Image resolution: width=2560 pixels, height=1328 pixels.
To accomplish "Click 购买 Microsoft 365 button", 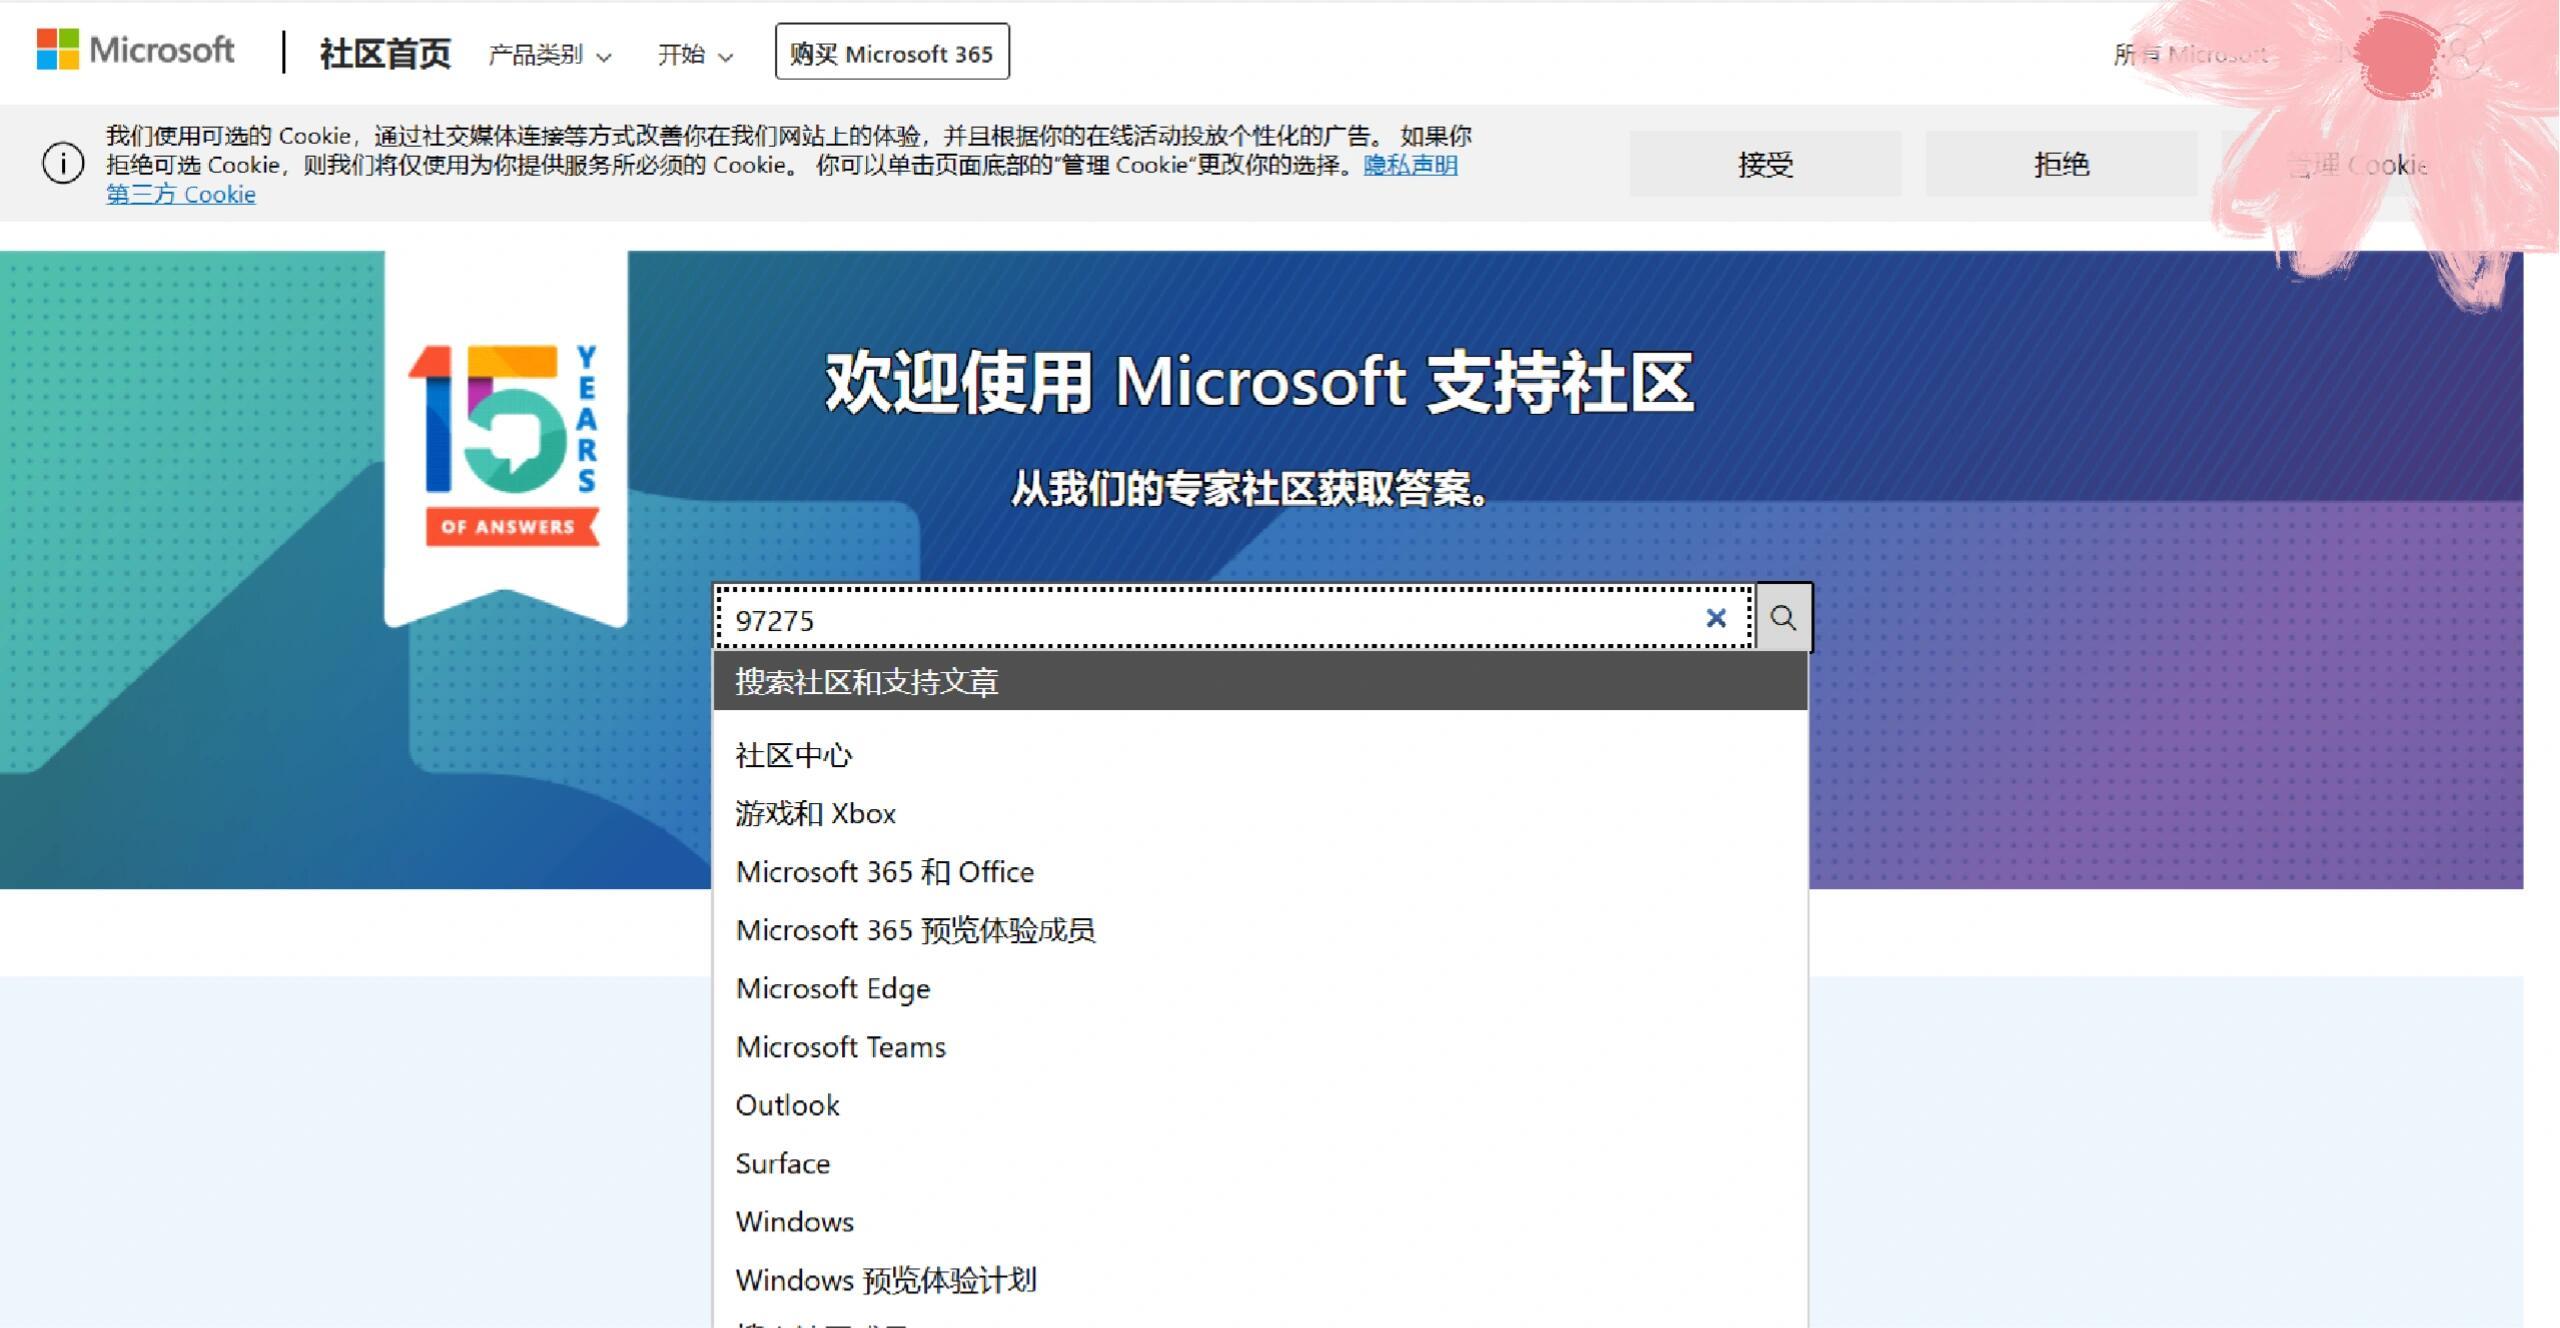I will point(891,53).
